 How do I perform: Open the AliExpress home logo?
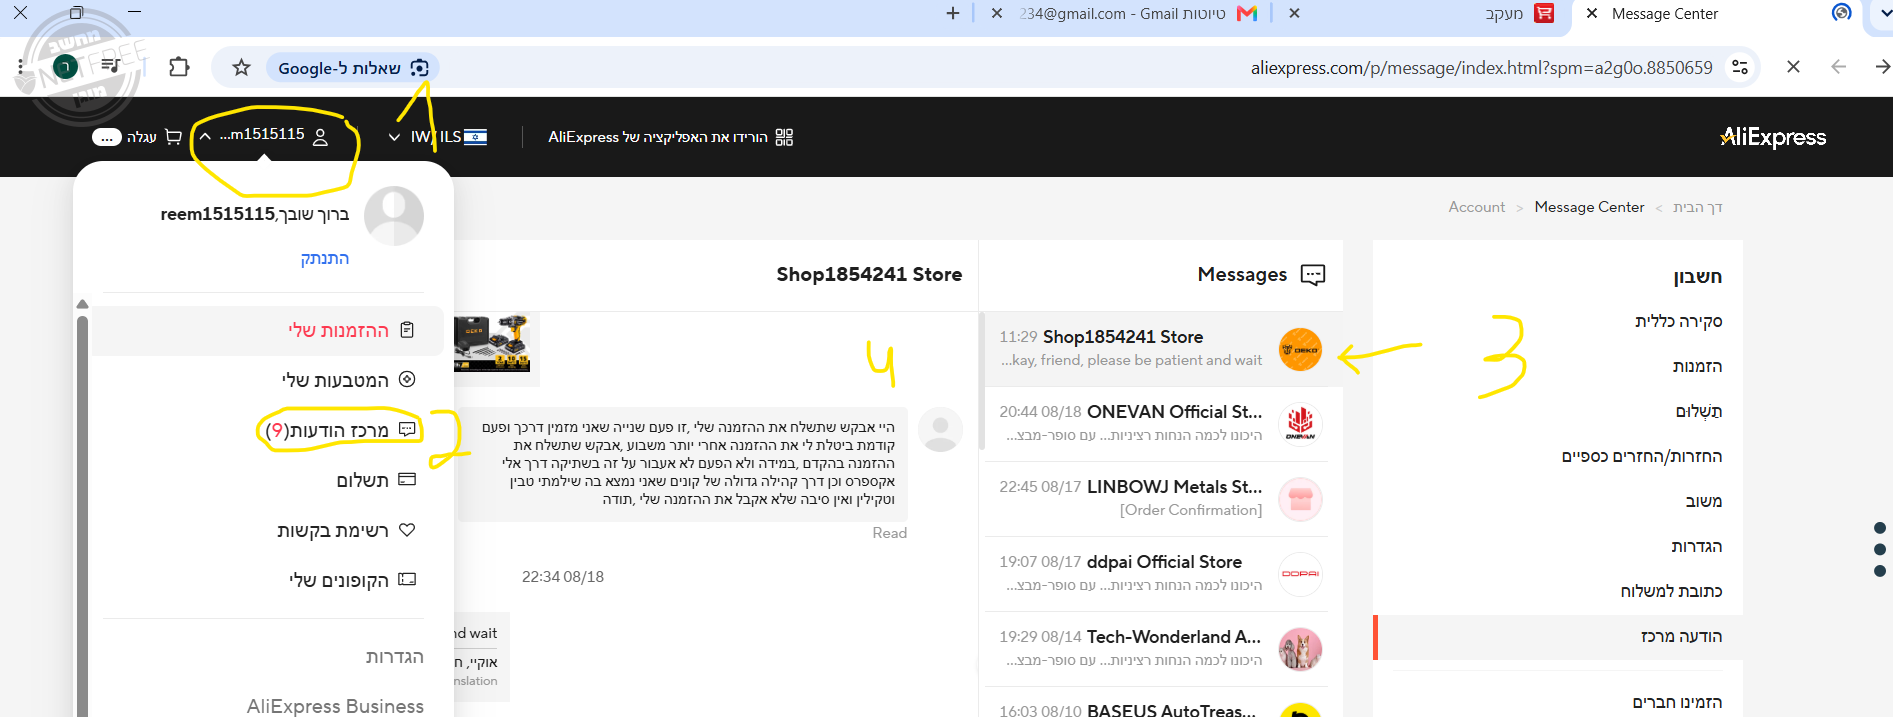1773,137
